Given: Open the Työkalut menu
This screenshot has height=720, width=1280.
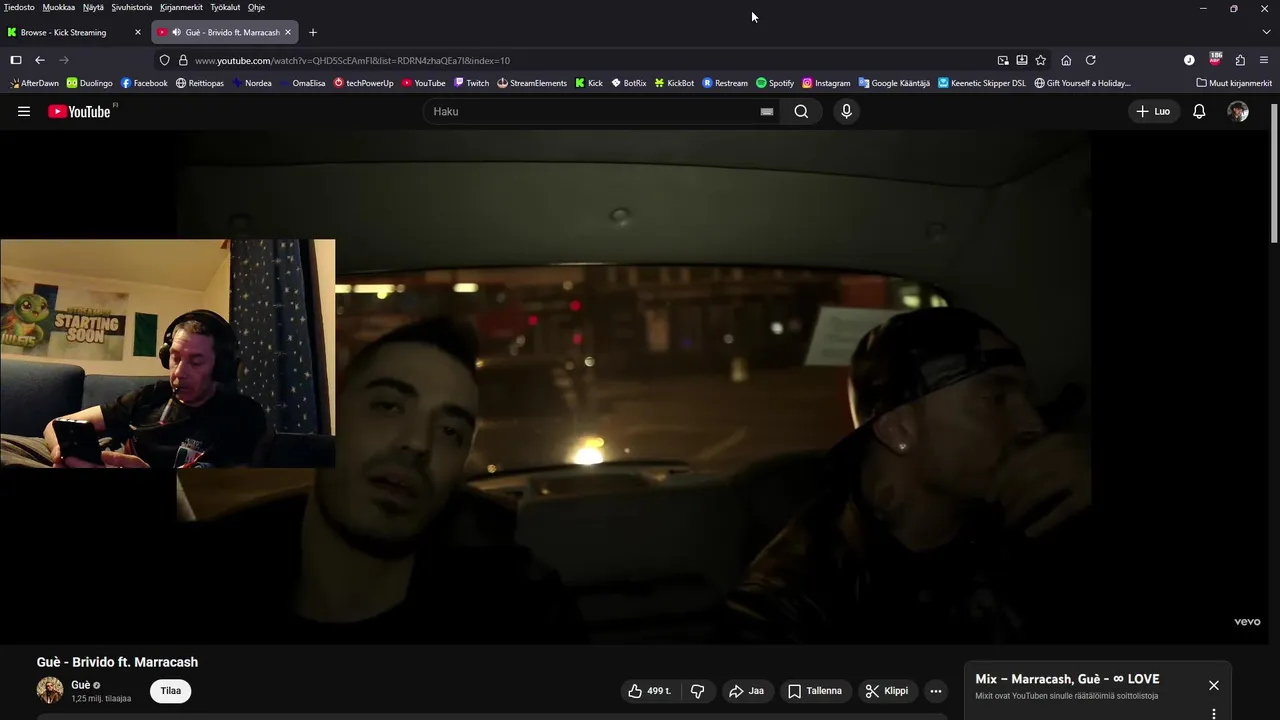Looking at the screenshot, I should [x=225, y=7].
